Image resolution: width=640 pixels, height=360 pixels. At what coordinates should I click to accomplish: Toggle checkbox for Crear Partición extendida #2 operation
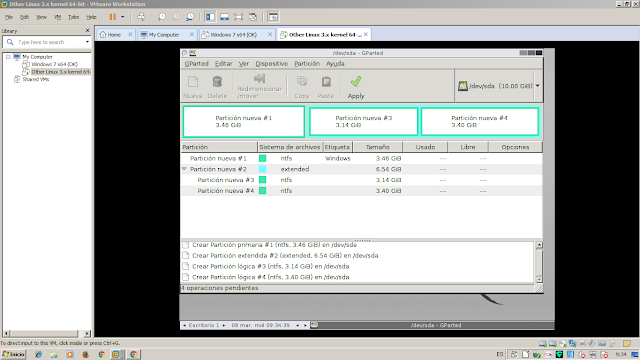[186, 256]
